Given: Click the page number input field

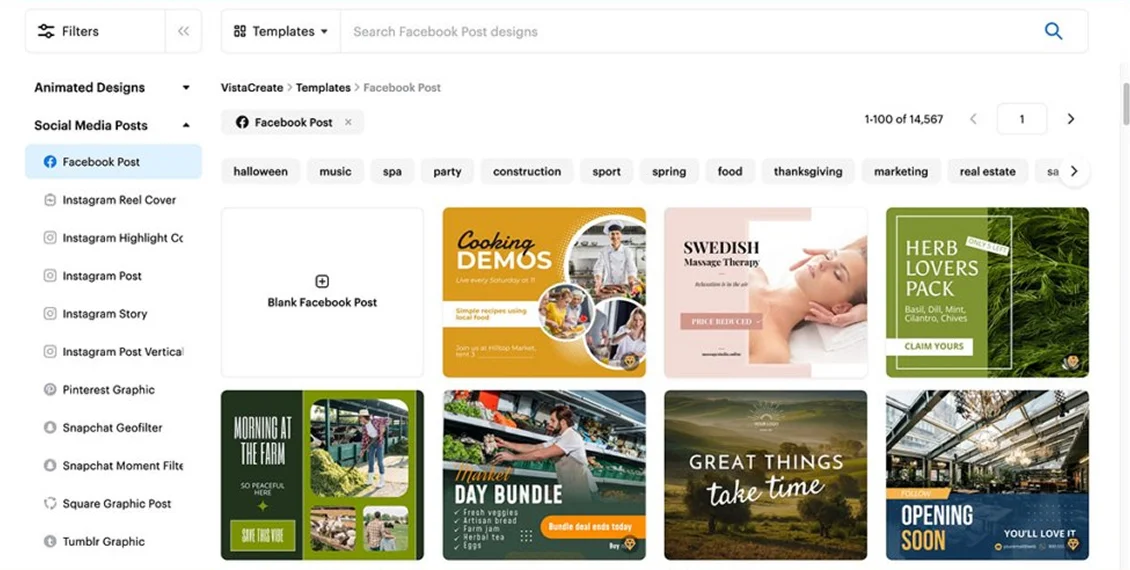Looking at the screenshot, I should tap(1021, 119).
